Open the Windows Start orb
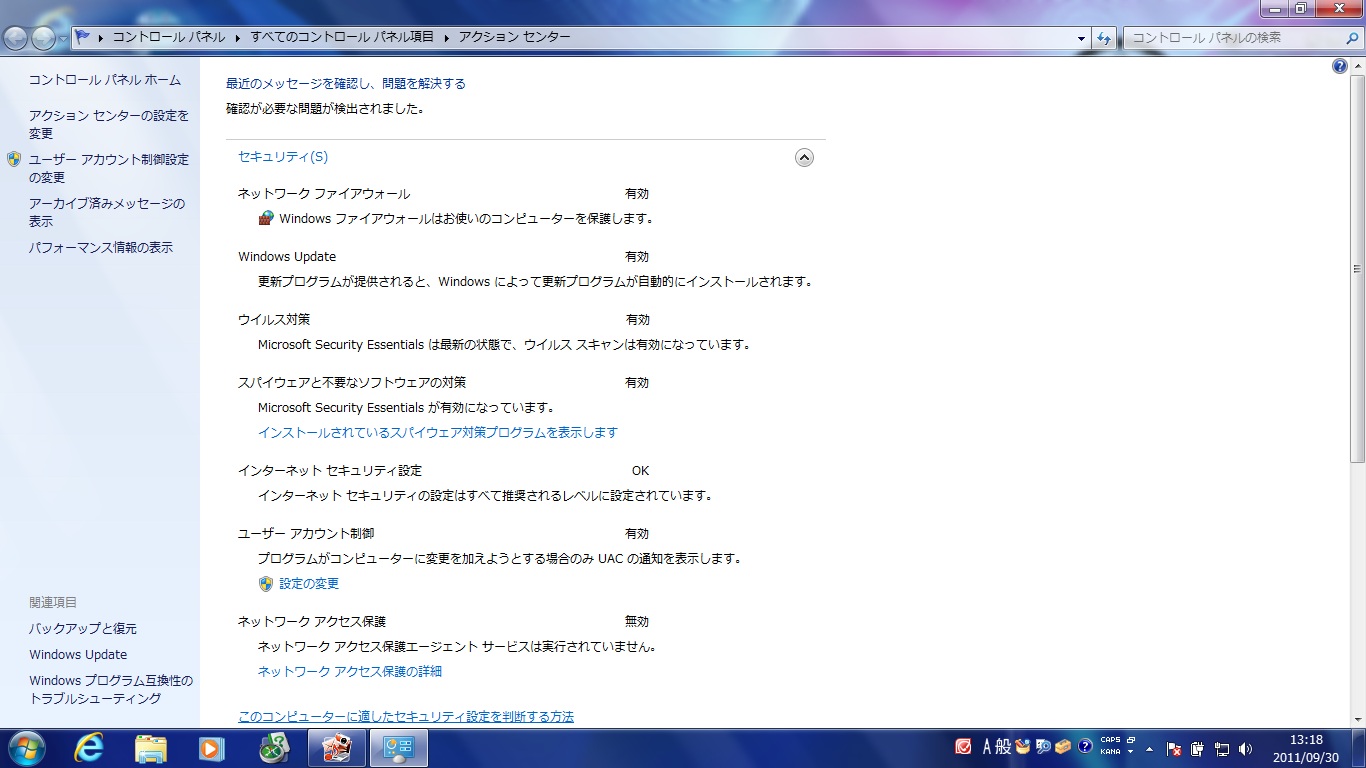This screenshot has width=1366, height=768. point(27,747)
